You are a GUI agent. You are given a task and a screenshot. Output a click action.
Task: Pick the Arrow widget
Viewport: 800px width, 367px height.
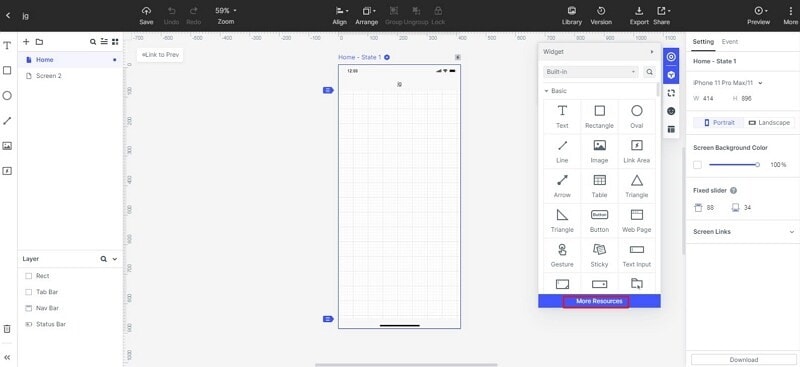pyautogui.click(x=562, y=186)
